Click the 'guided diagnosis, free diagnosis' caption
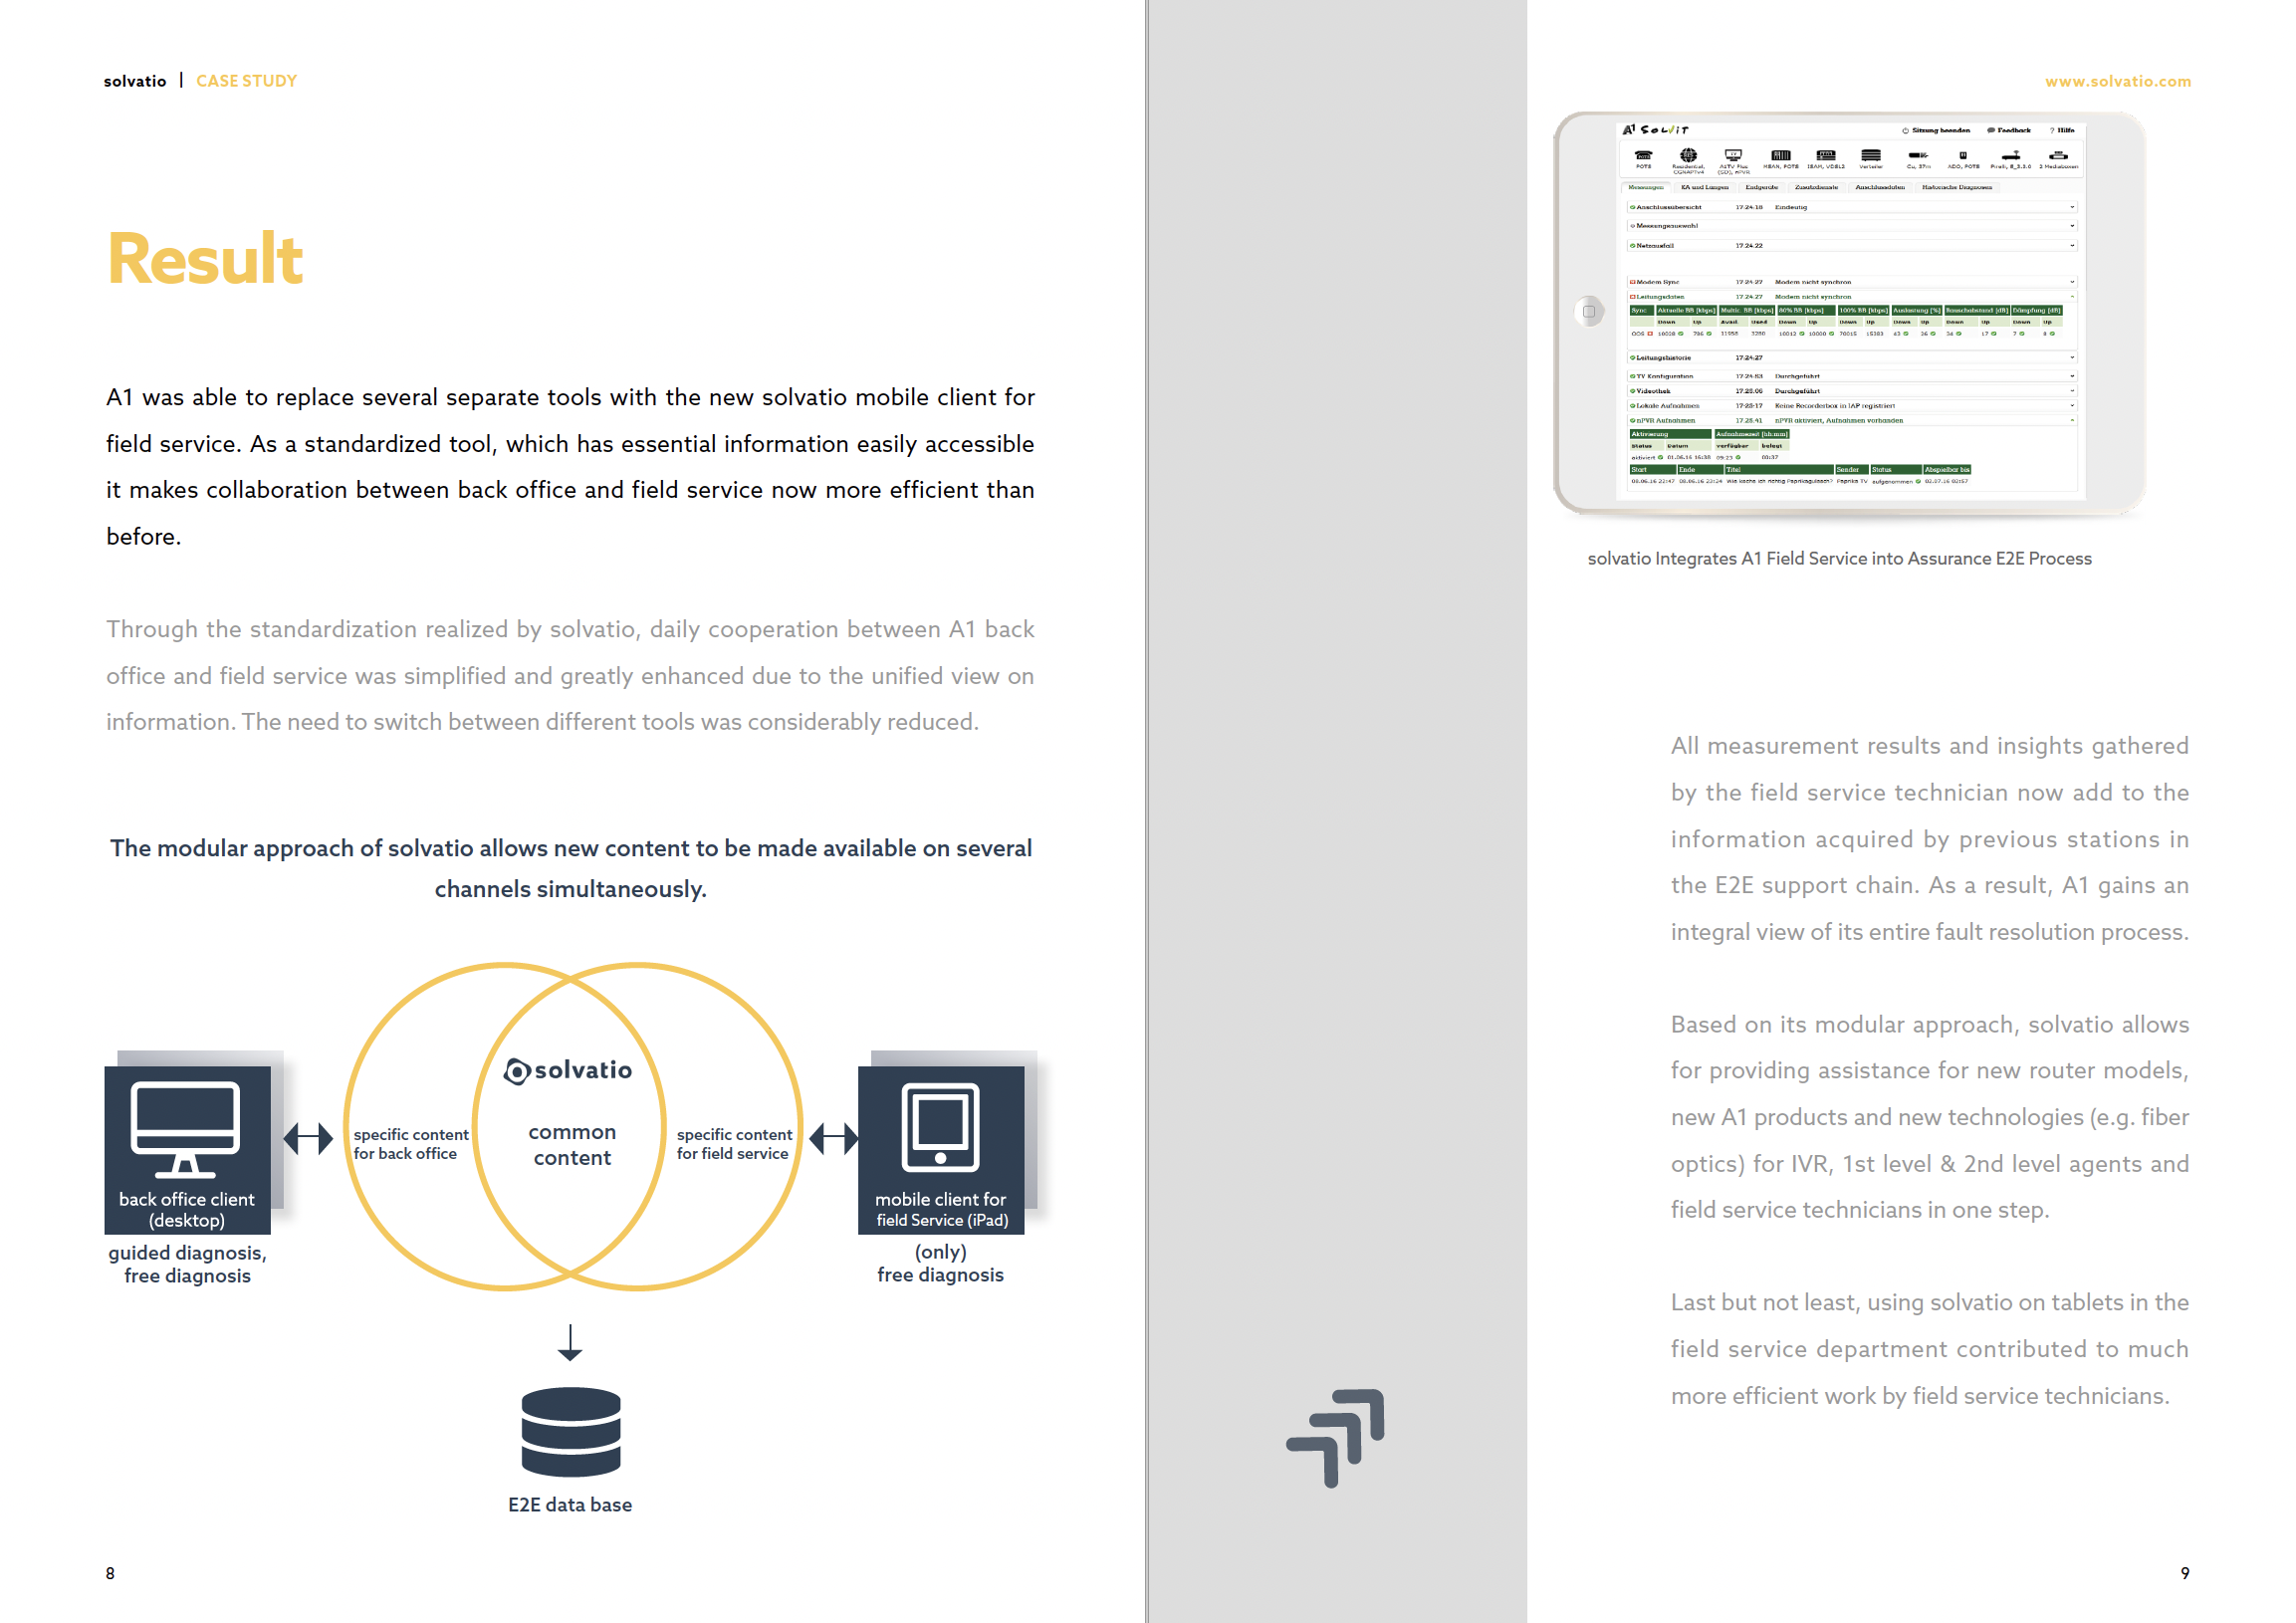The height and width of the screenshot is (1623, 2296). (x=187, y=1264)
